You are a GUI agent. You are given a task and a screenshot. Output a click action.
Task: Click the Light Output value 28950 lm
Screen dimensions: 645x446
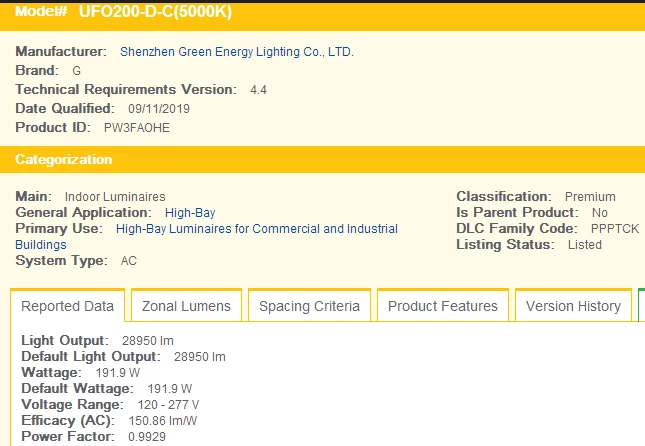(148, 341)
